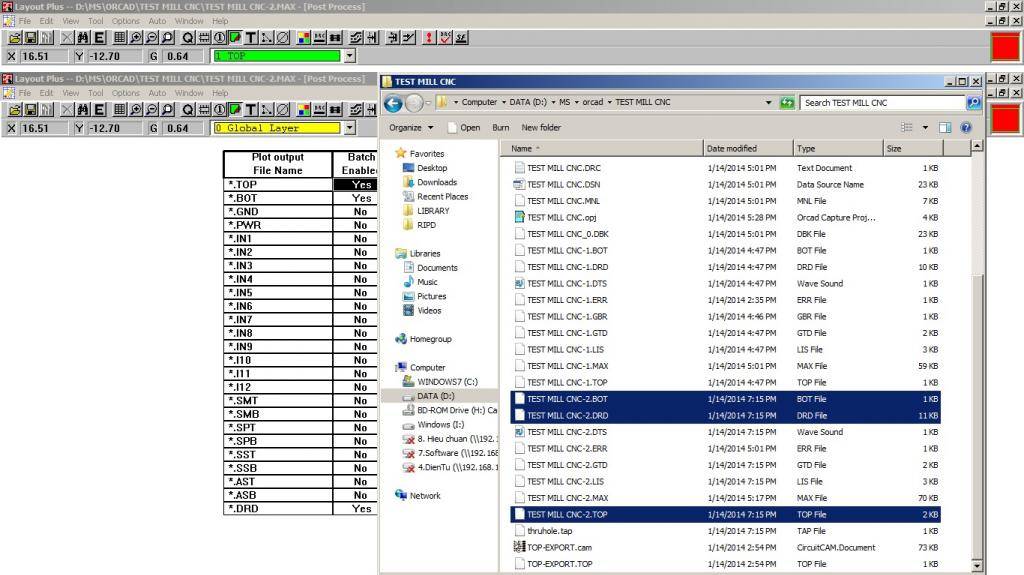Expand breadcrumb arrow after DATA (D:)

click(553, 102)
